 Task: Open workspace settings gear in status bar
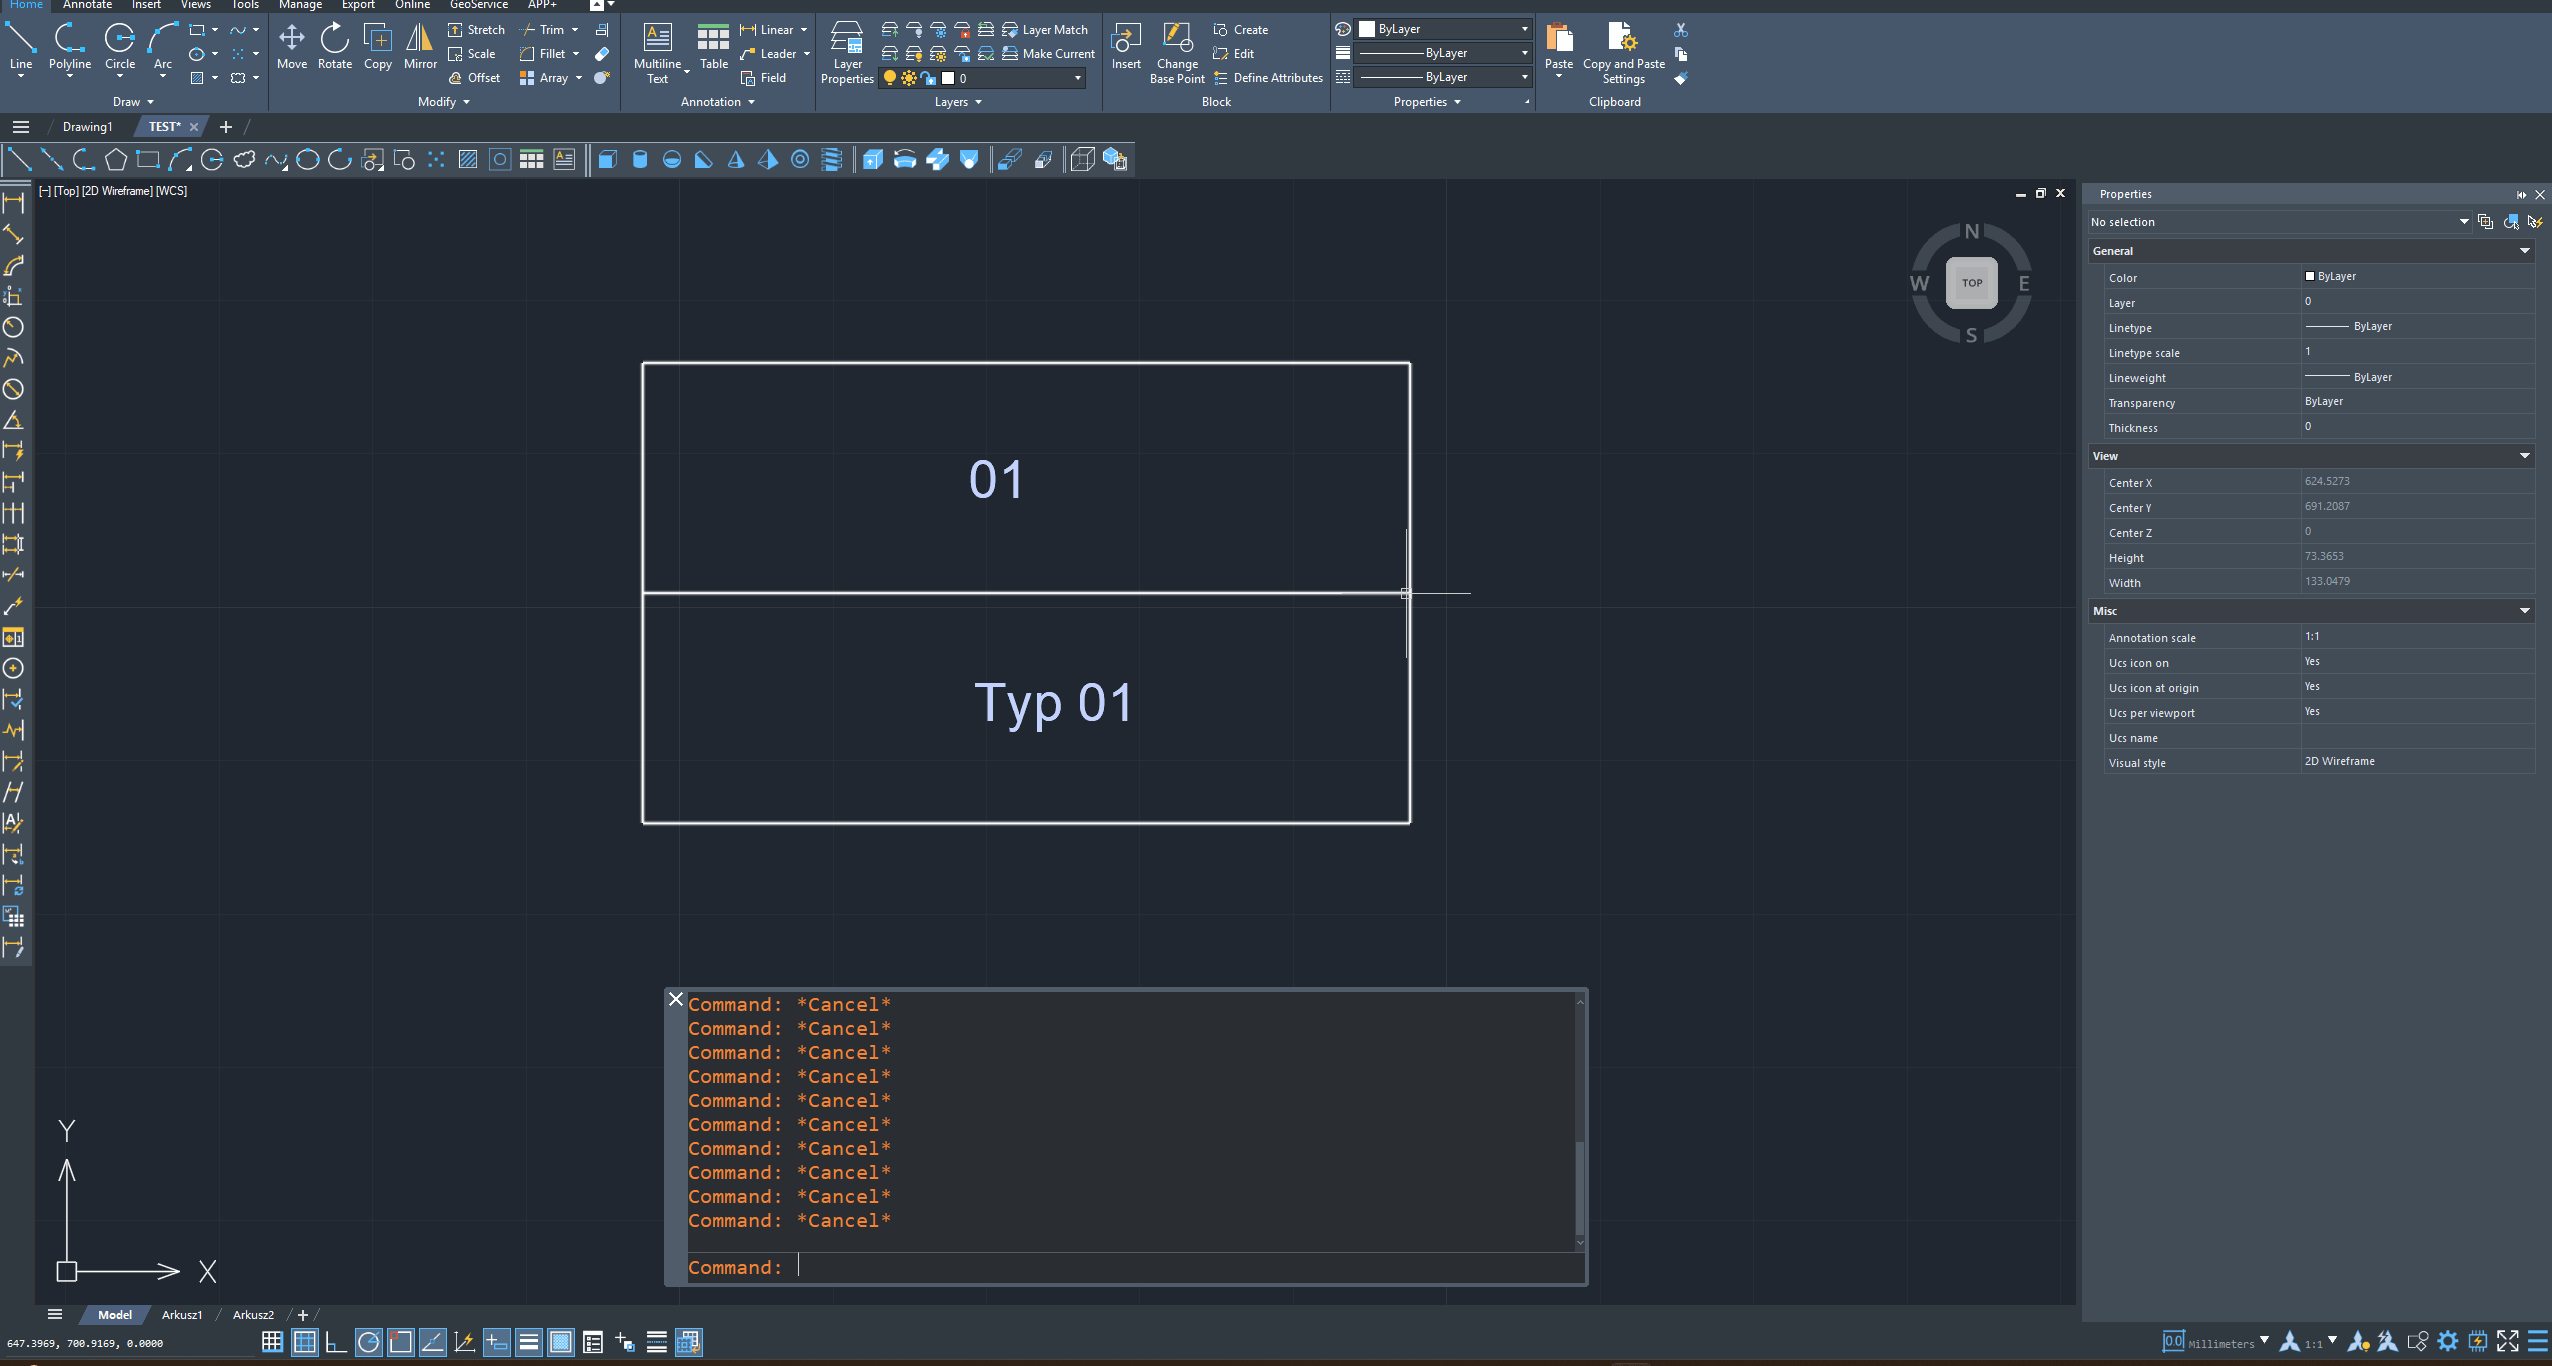tap(2447, 1341)
